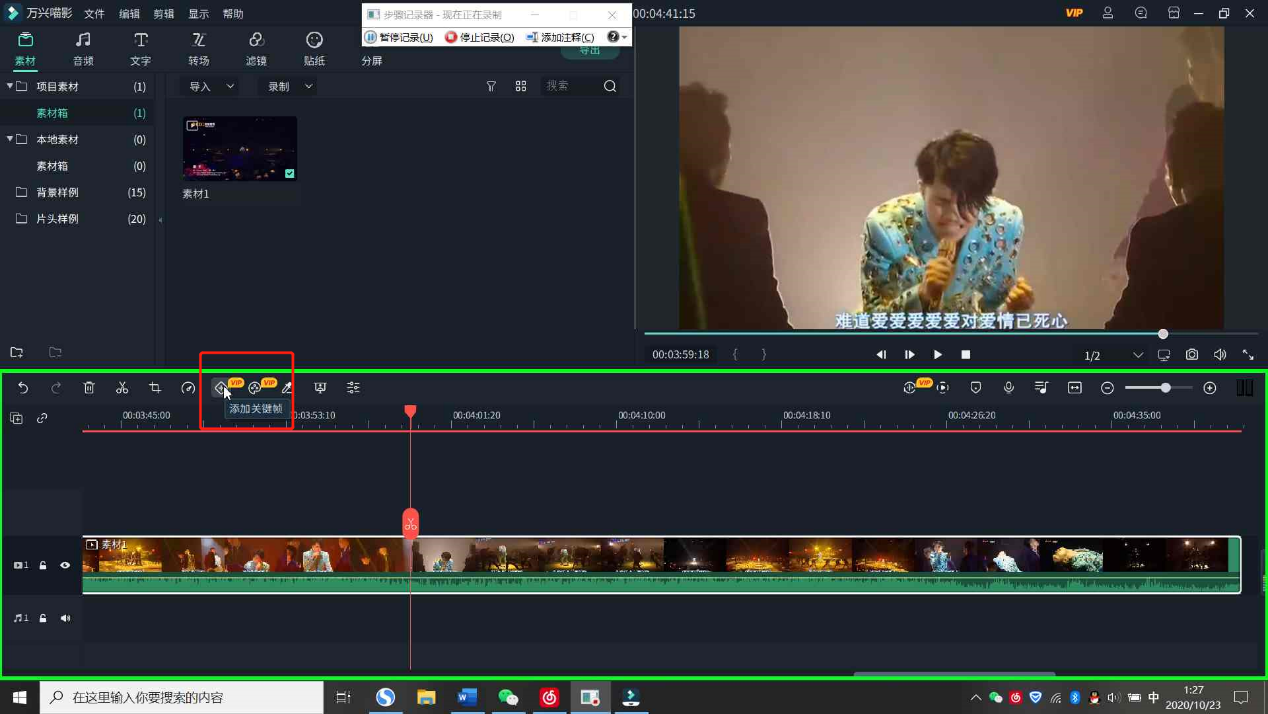Lock video track 1
This screenshot has width=1268, height=714.
43,566
